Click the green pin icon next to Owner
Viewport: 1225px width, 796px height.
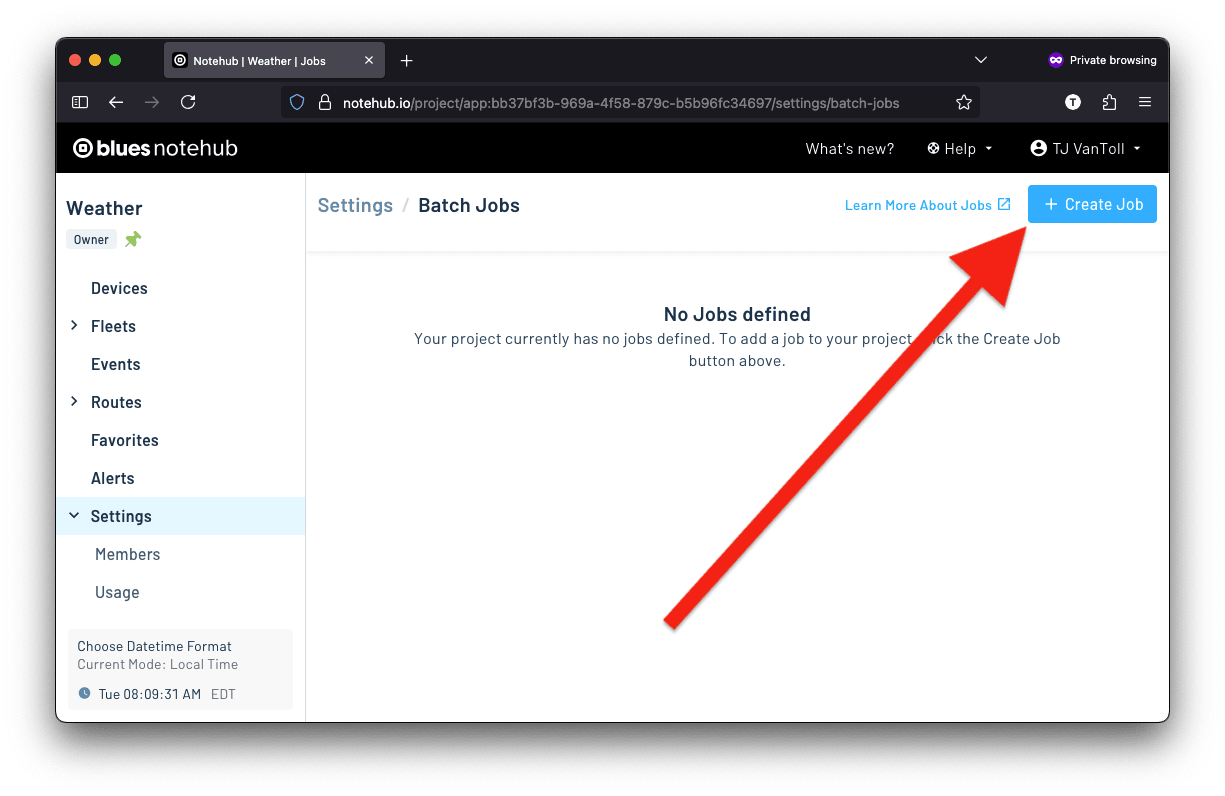[x=133, y=239]
